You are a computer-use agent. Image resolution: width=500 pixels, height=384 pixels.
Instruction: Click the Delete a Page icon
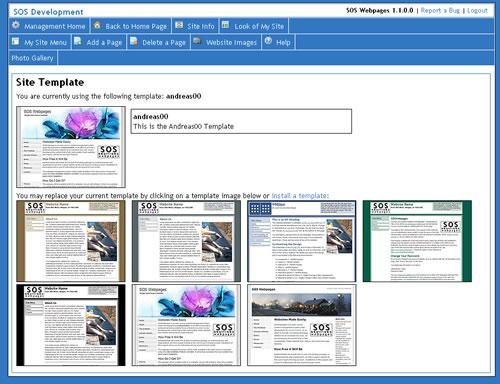tap(133, 41)
